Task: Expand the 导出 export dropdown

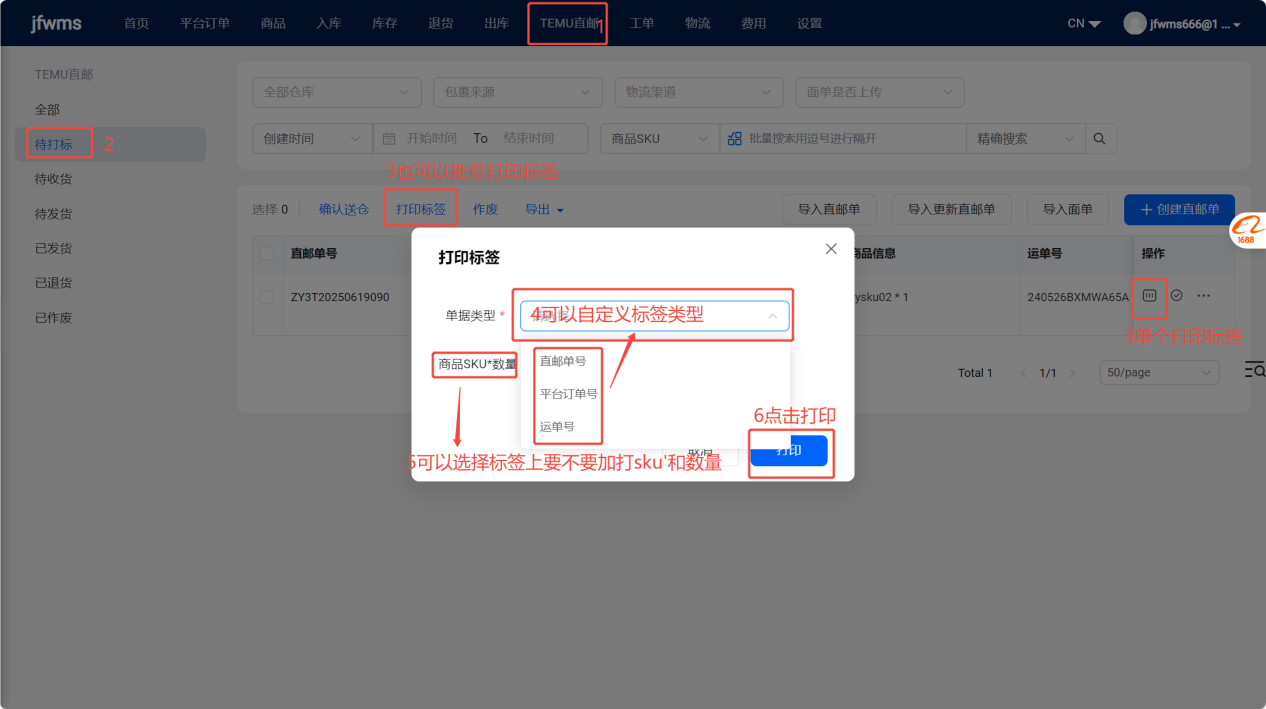Action: click(x=545, y=210)
